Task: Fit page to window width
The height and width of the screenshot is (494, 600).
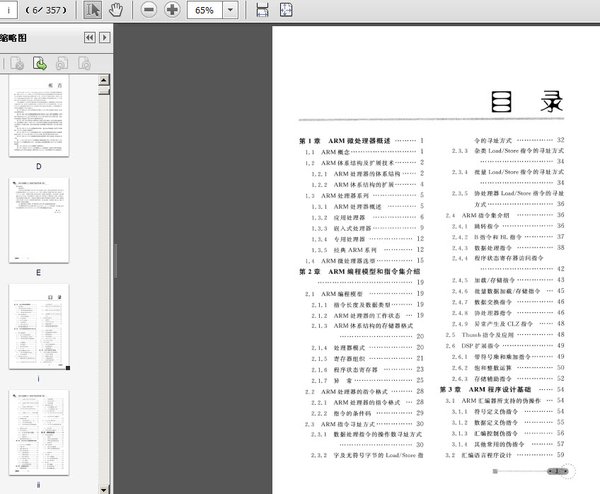Action: point(262,10)
